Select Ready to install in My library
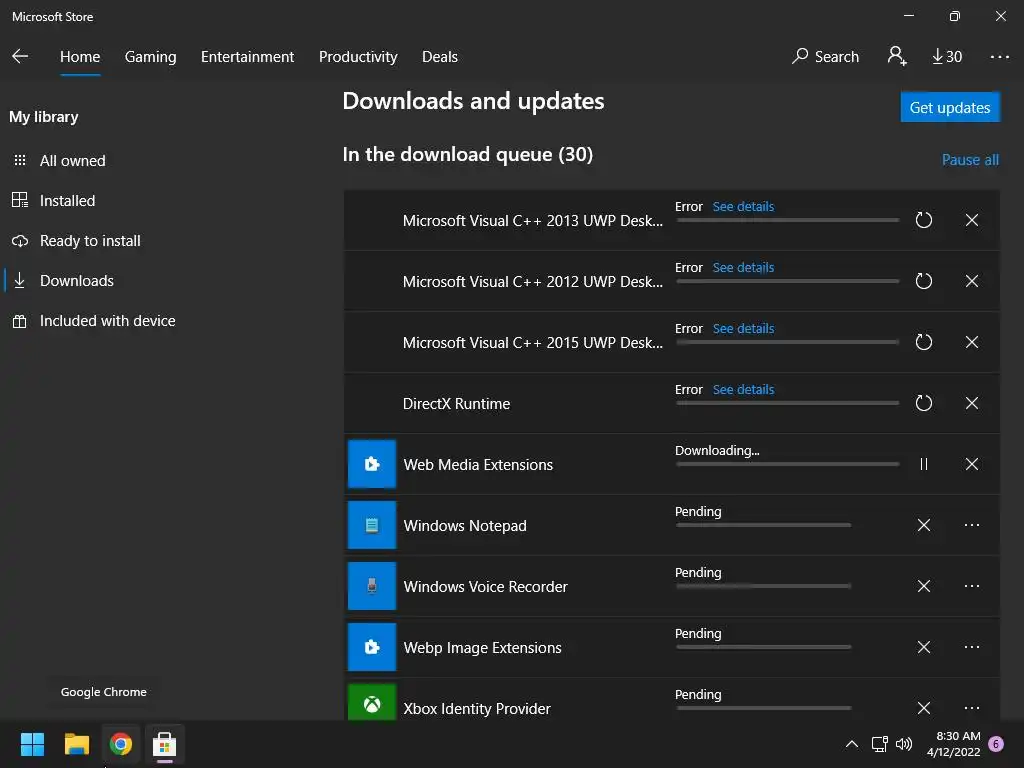Viewport: 1024px width, 768px height. click(x=76, y=241)
